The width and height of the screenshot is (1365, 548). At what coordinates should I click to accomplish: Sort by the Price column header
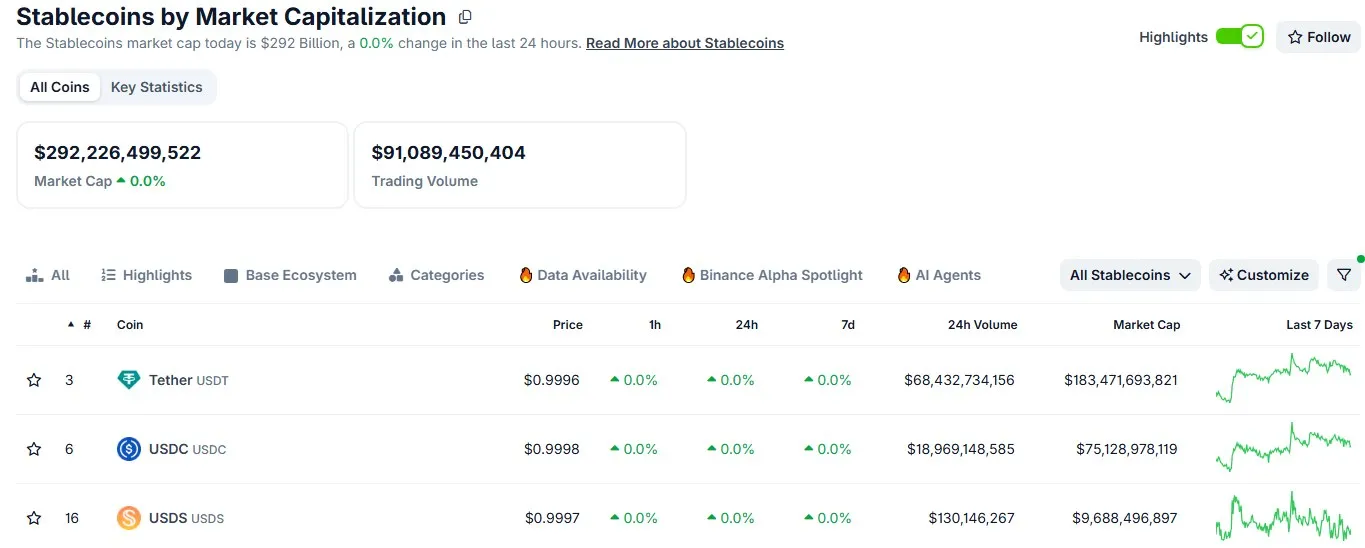567,325
